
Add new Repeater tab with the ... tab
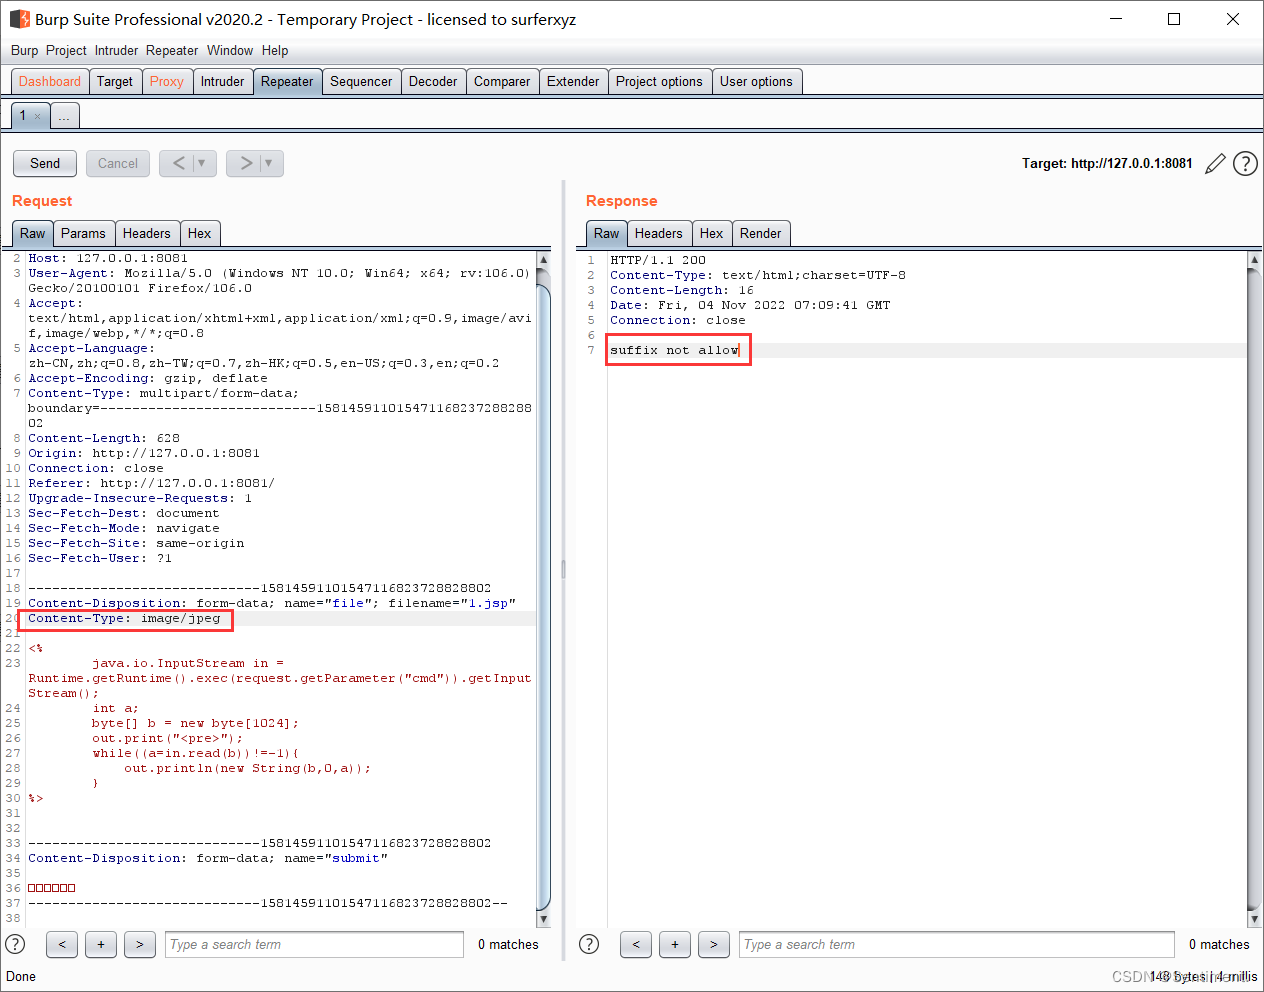coord(64,116)
